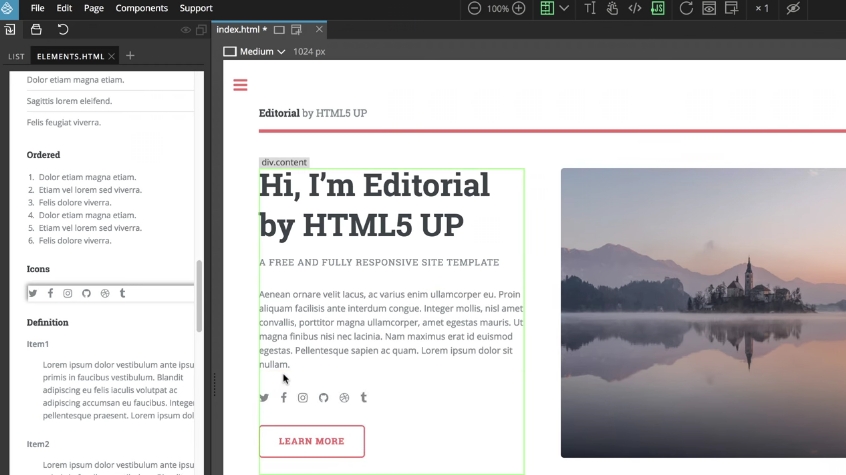Select the text editing tool icon

click(x=589, y=8)
